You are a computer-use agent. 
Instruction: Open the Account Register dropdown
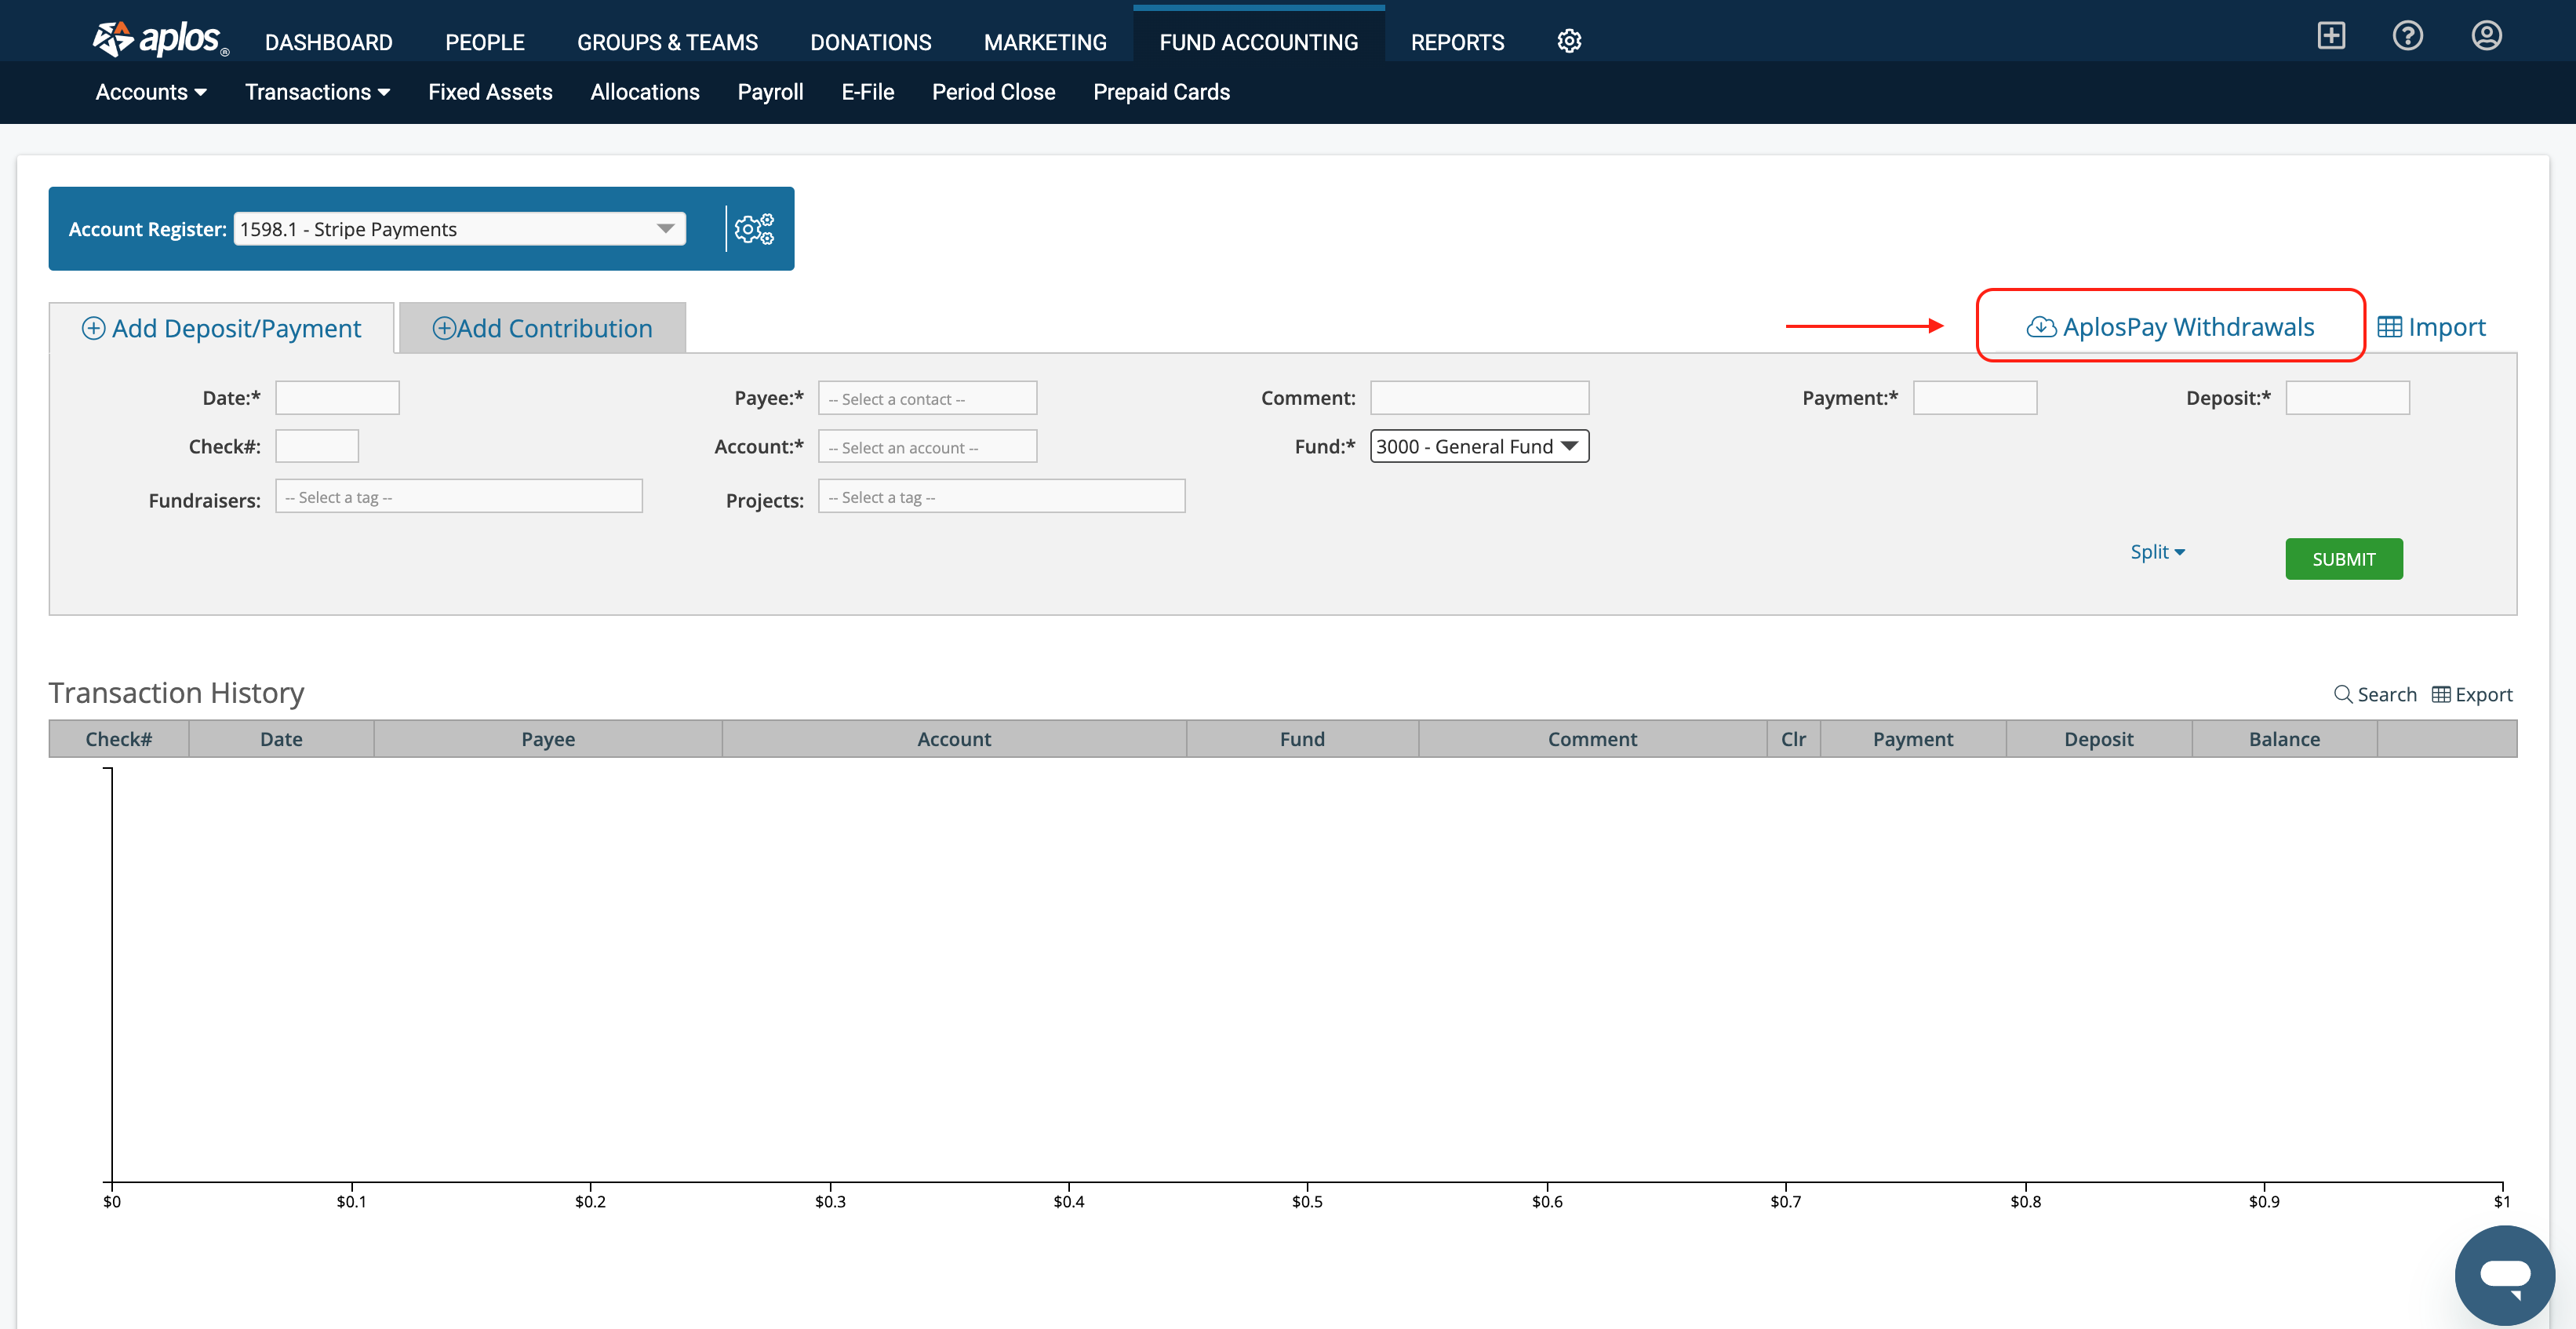pos(460,229)
